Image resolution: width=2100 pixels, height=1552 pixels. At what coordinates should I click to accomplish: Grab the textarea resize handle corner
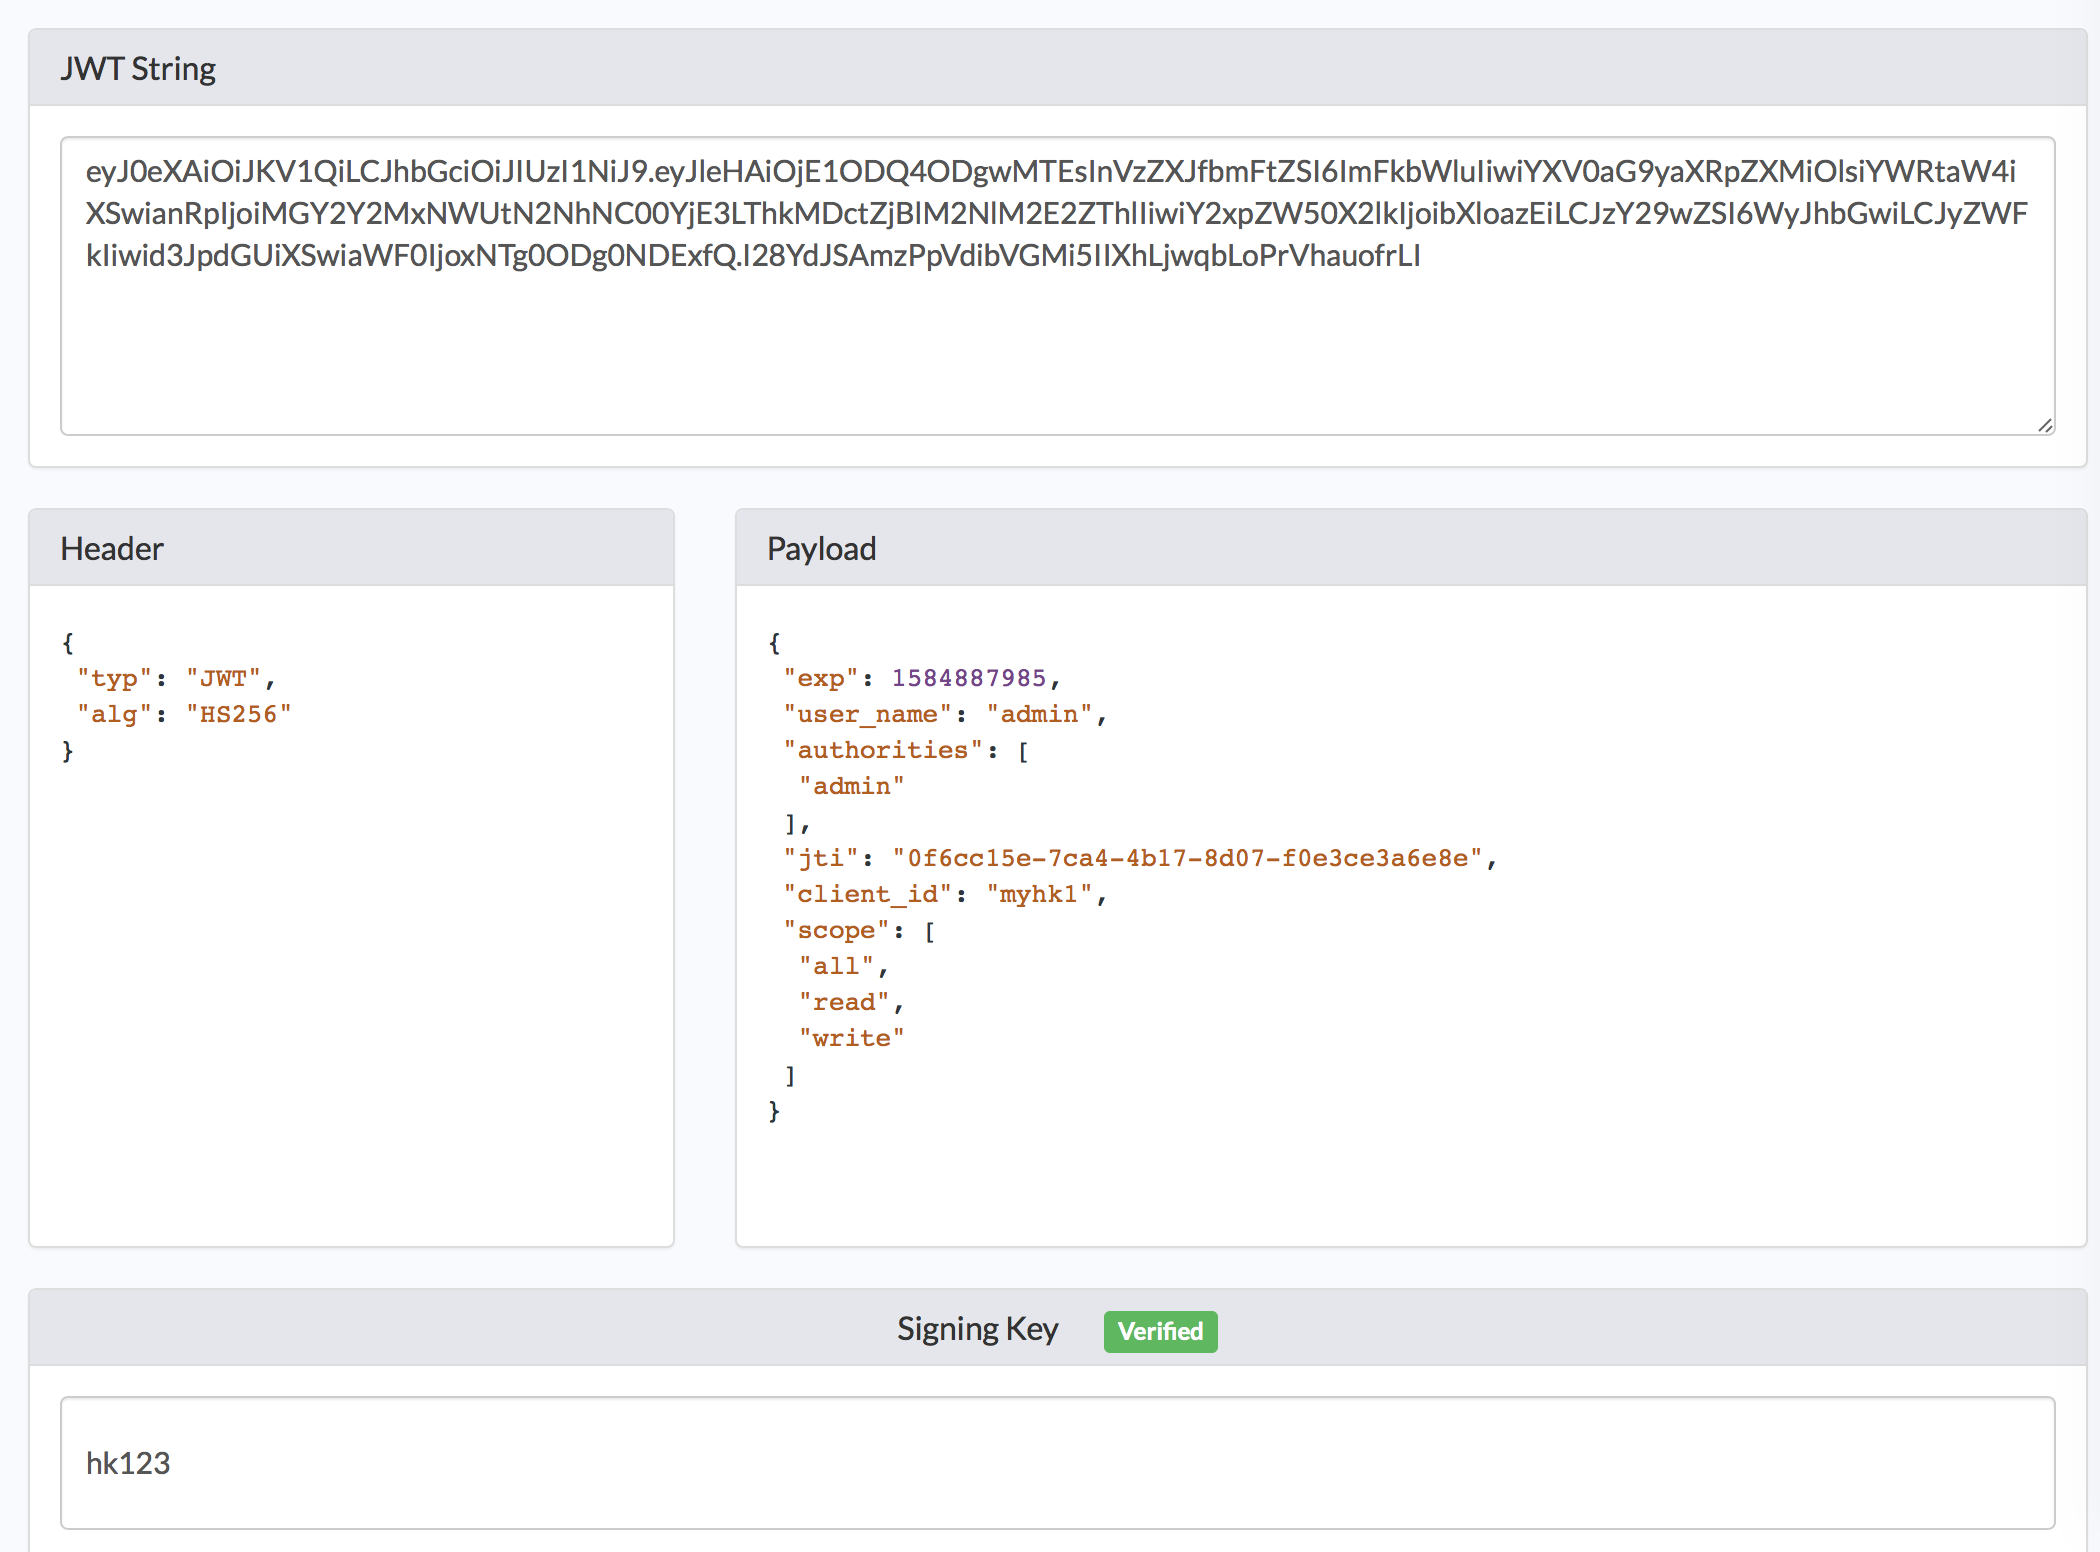pyautogui.click(x=2045, y=425)
